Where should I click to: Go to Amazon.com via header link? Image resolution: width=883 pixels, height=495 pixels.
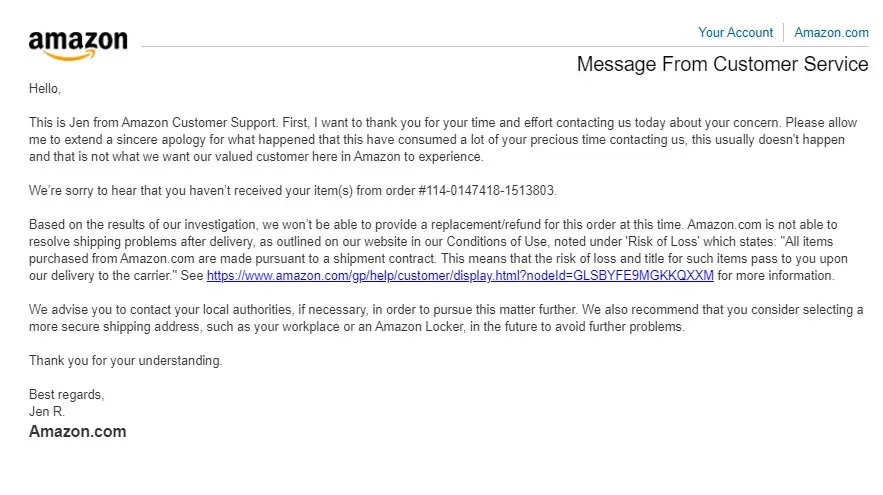(831, 32)
